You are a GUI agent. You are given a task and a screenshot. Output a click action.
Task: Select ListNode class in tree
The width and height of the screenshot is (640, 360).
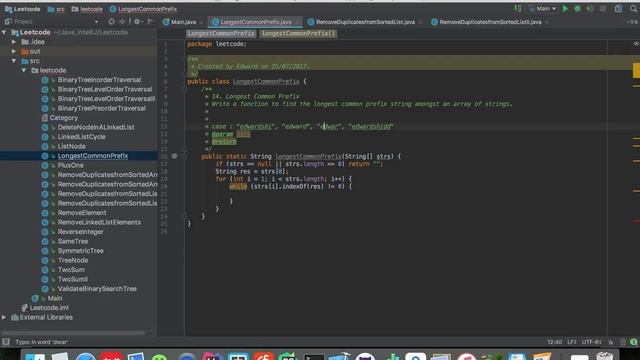tap(71, 146)
